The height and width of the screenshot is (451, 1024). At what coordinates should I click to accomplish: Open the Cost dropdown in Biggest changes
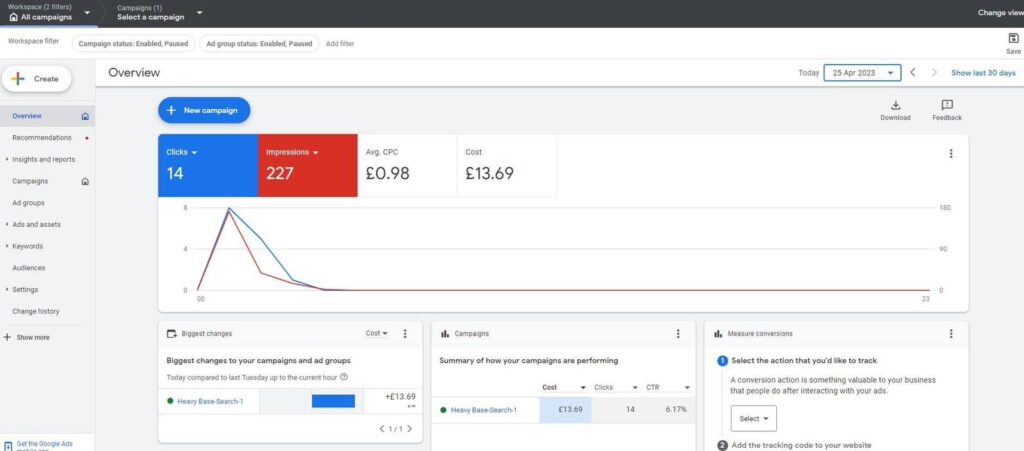tap(377, 334)
